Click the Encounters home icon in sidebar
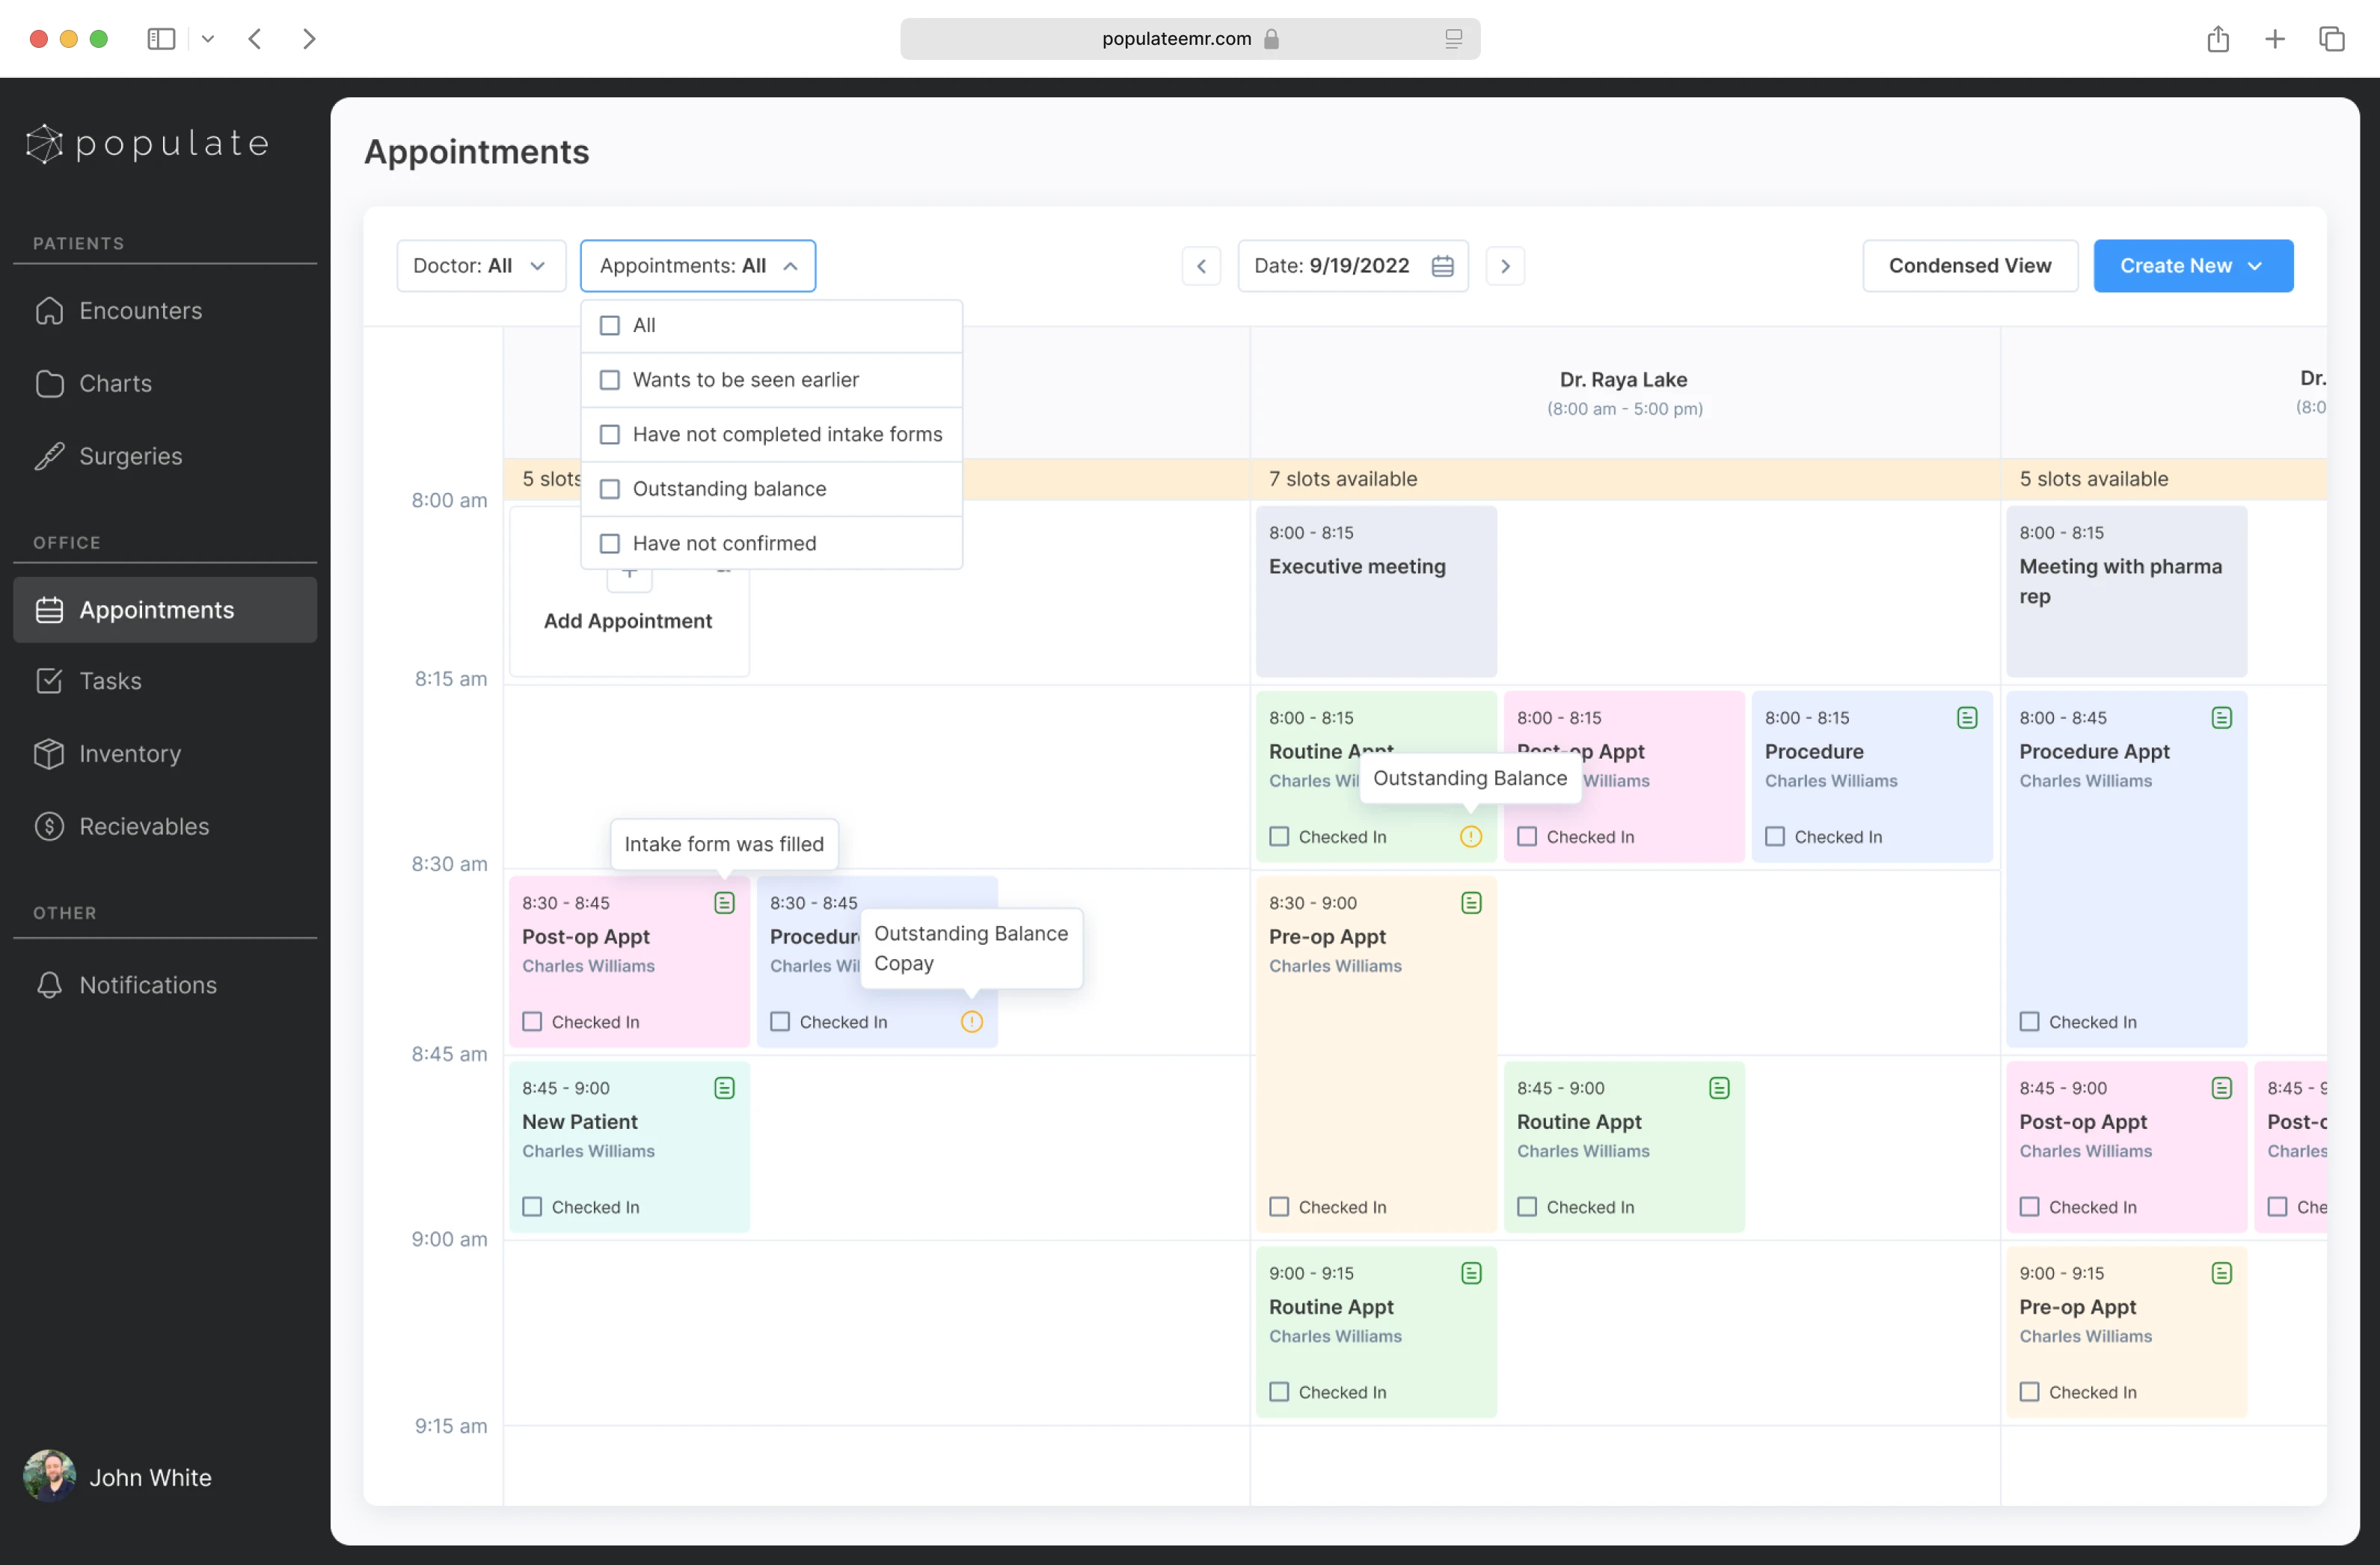The image size is (2380, 1565). tap(49, 311)
